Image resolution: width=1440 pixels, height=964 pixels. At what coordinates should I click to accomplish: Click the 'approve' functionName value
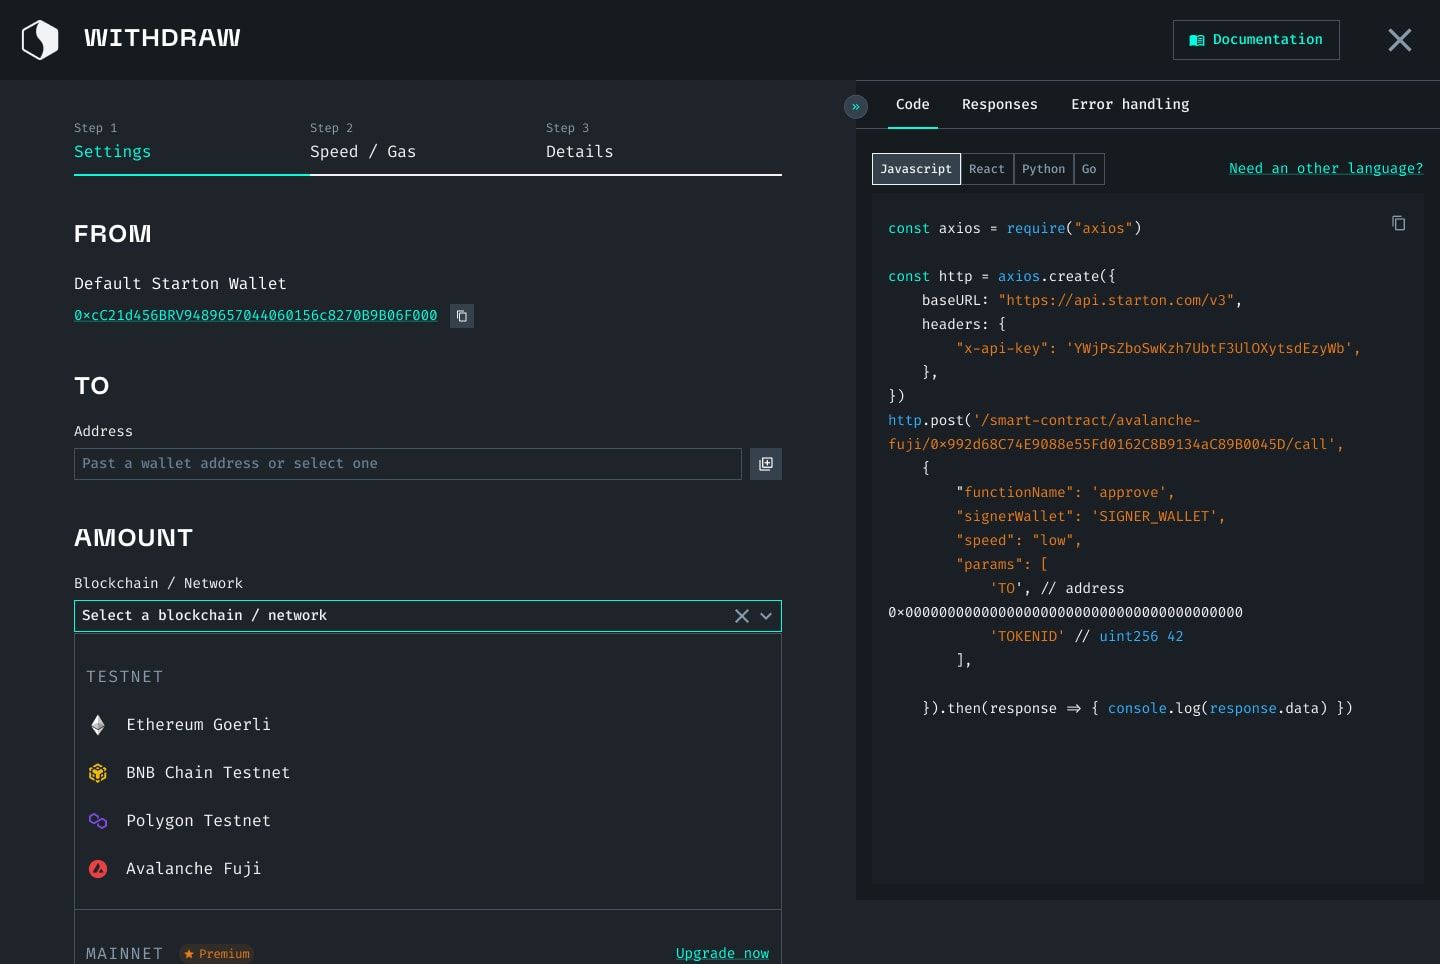1128,492
